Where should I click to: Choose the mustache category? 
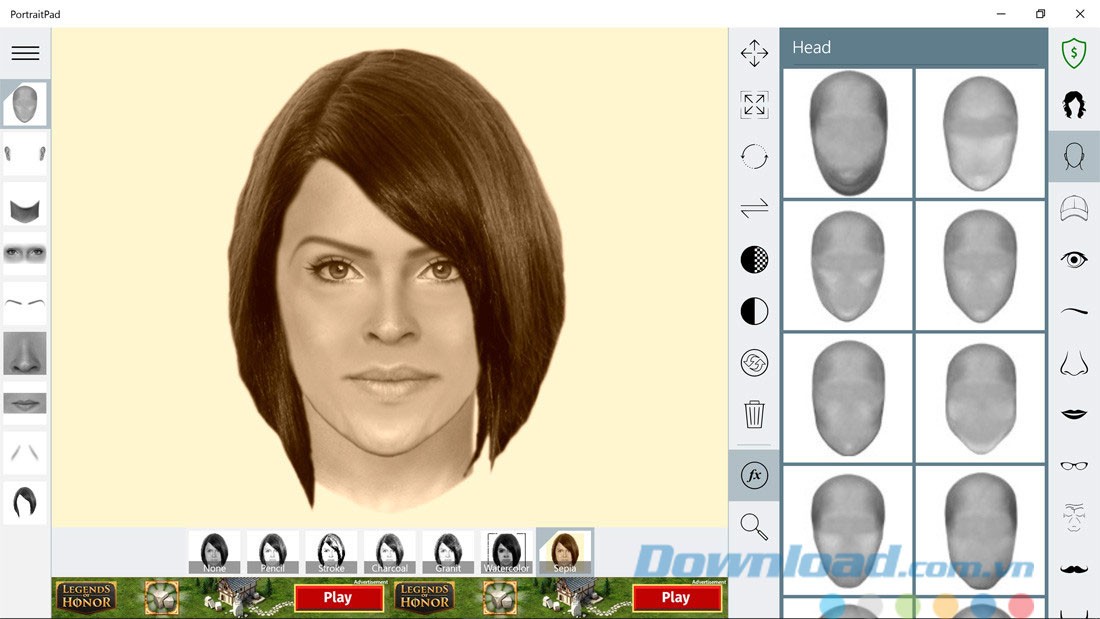(x=1074, y=569)
